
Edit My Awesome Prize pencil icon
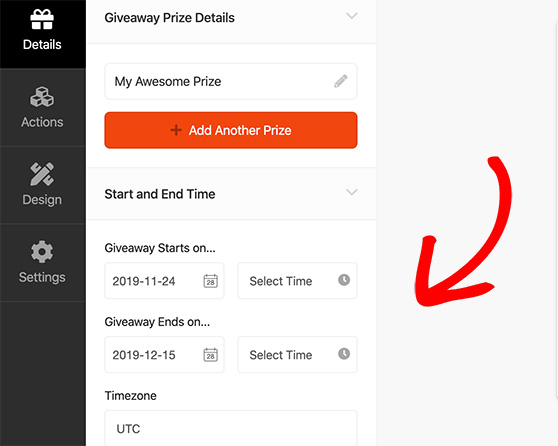(x=341, y=81)
